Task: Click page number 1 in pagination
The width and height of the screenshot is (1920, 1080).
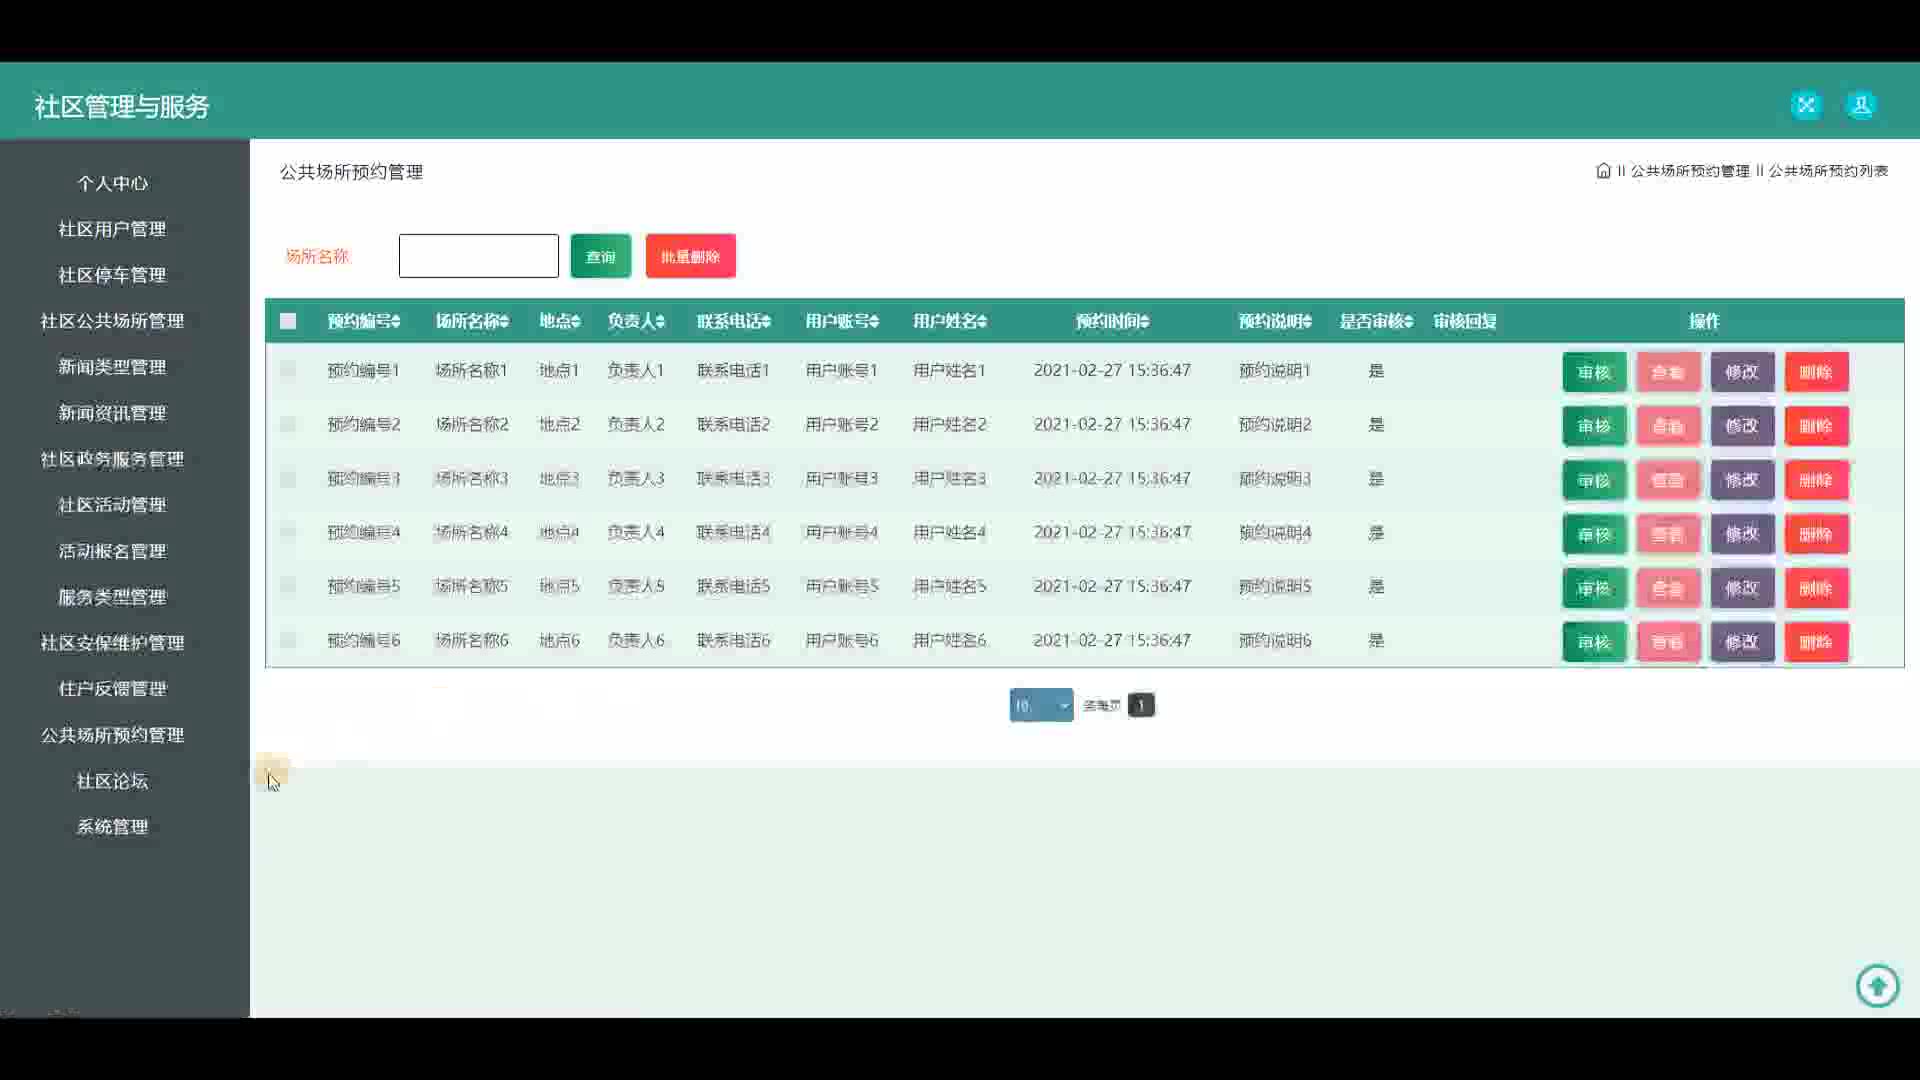Action: click(1140, 705)
